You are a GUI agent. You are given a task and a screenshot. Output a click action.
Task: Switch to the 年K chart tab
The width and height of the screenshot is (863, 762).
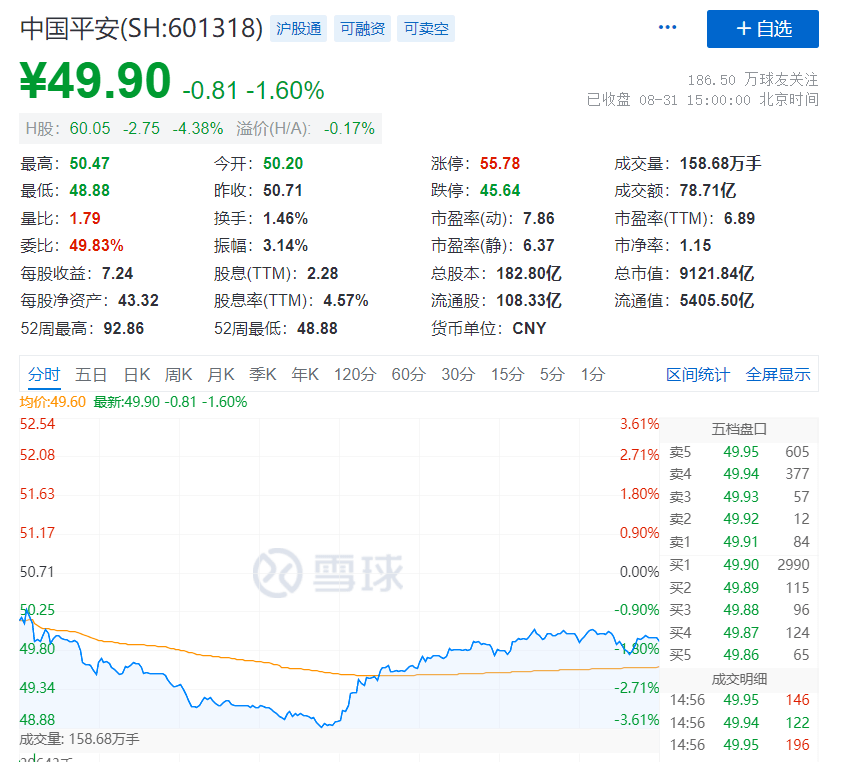[x=305, y=375]
